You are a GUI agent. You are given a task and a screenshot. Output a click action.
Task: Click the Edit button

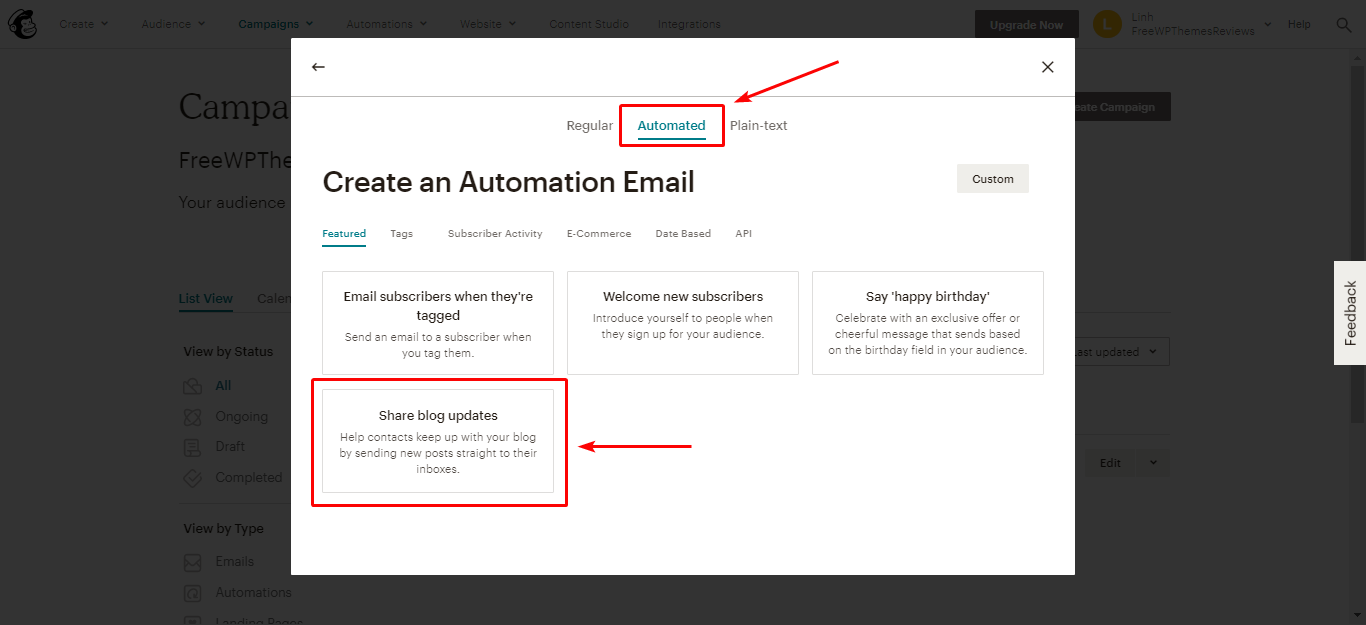pos(1110,463)
